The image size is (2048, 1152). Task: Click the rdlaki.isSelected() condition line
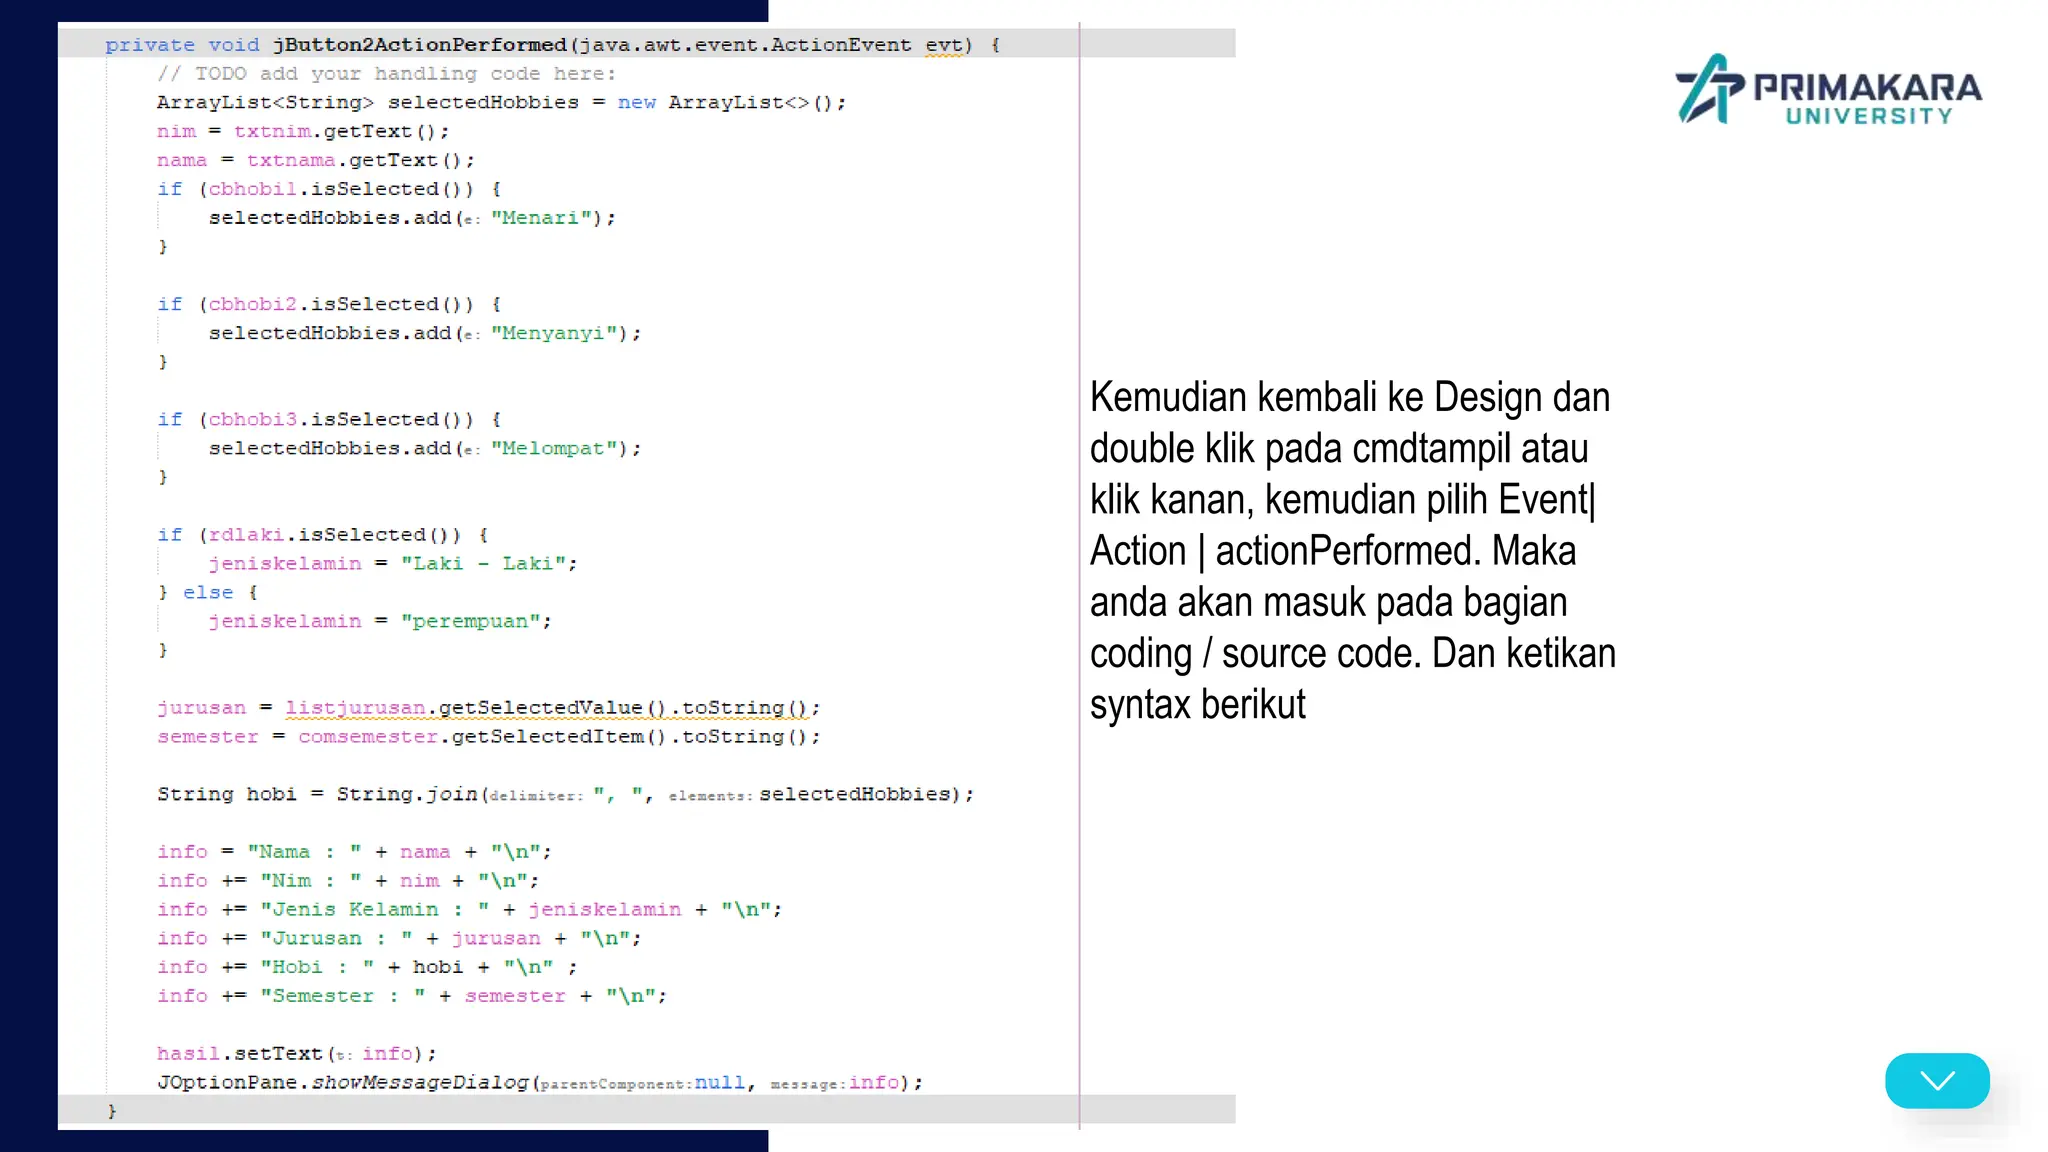point(322,535)
